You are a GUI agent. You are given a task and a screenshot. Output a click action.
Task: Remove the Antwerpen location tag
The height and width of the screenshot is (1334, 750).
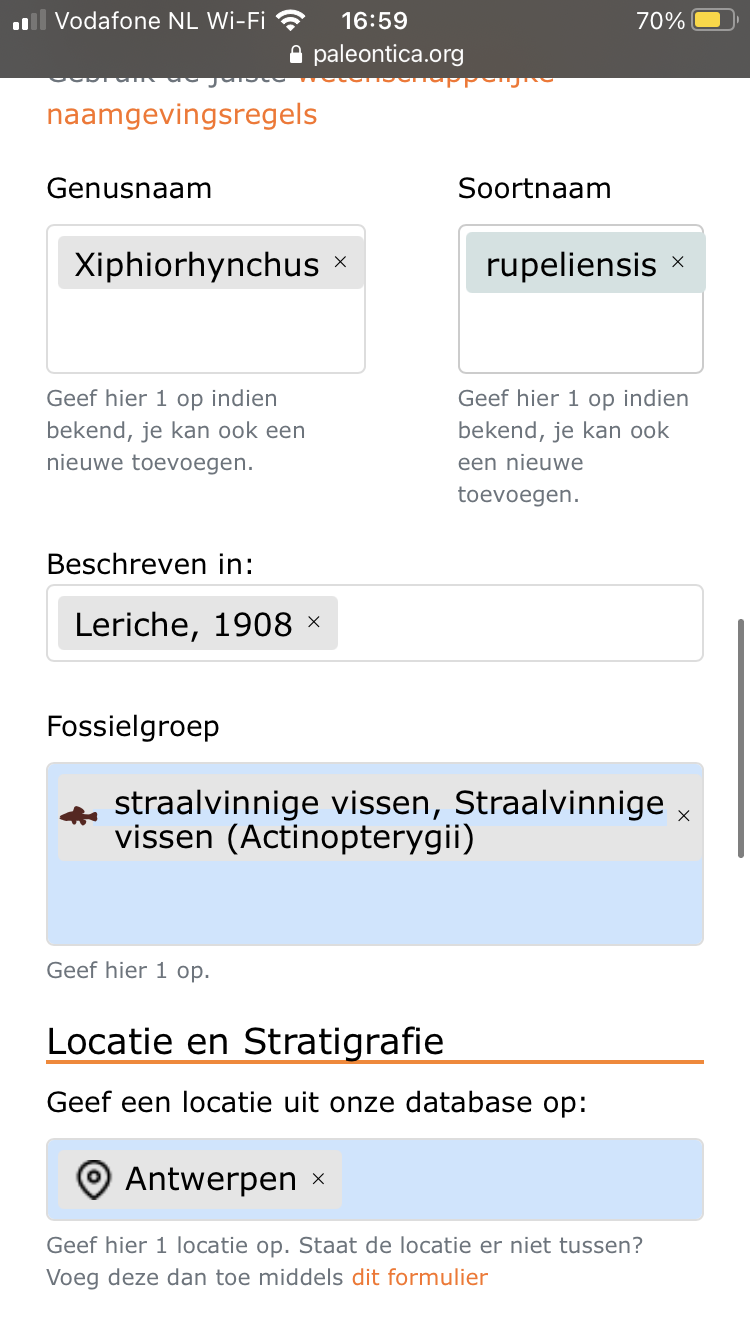pyautogui.click(x=319, y=1179)
